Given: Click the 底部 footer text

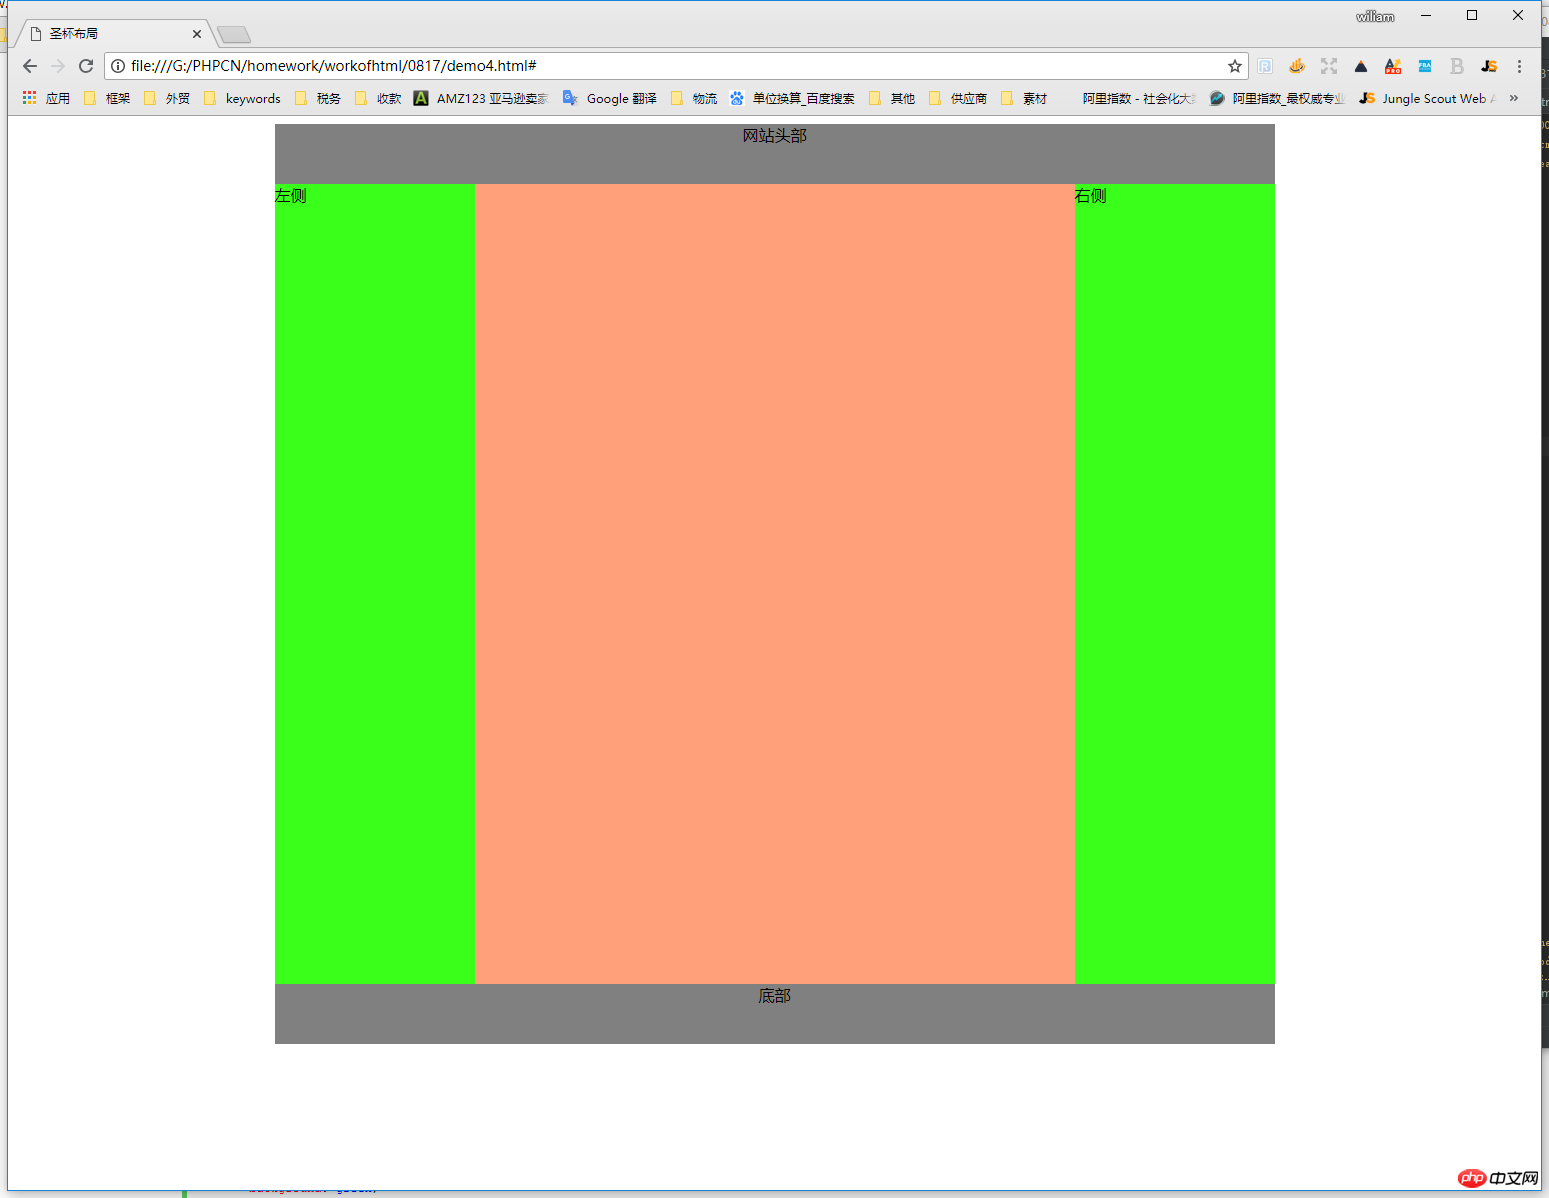Looking at the screenshot, I should (x=775, y=996).
